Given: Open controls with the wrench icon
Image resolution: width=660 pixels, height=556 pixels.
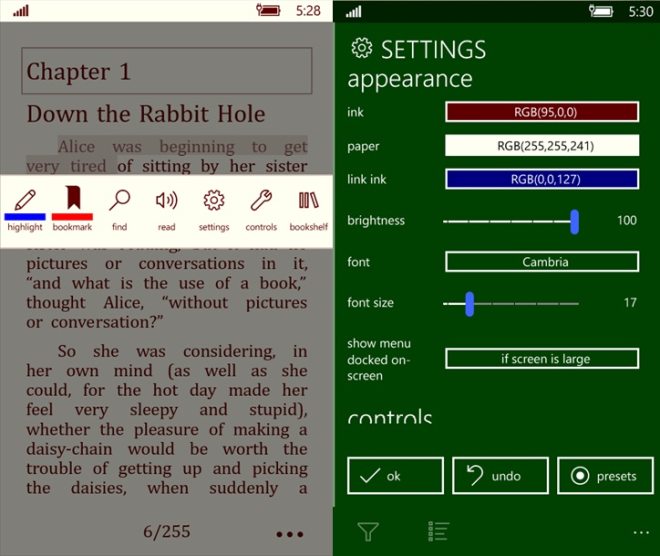Looking at the screenshot, I should point(261,200).
